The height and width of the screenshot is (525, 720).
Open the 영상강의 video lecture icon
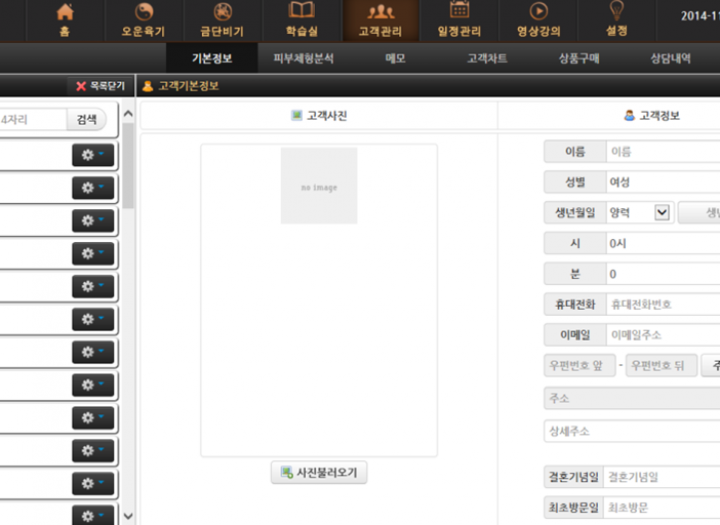point(538,13)
